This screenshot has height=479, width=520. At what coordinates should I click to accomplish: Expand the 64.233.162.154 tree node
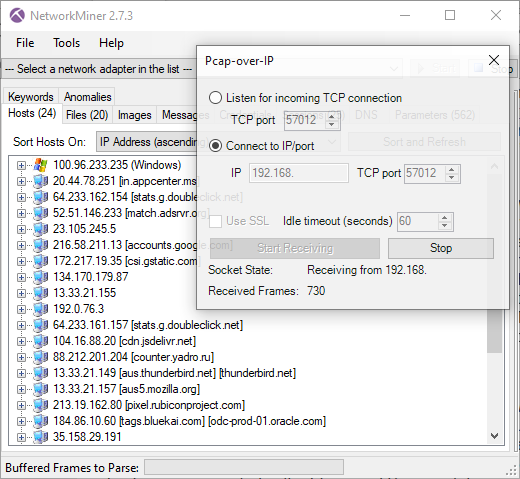coord(21,197)
